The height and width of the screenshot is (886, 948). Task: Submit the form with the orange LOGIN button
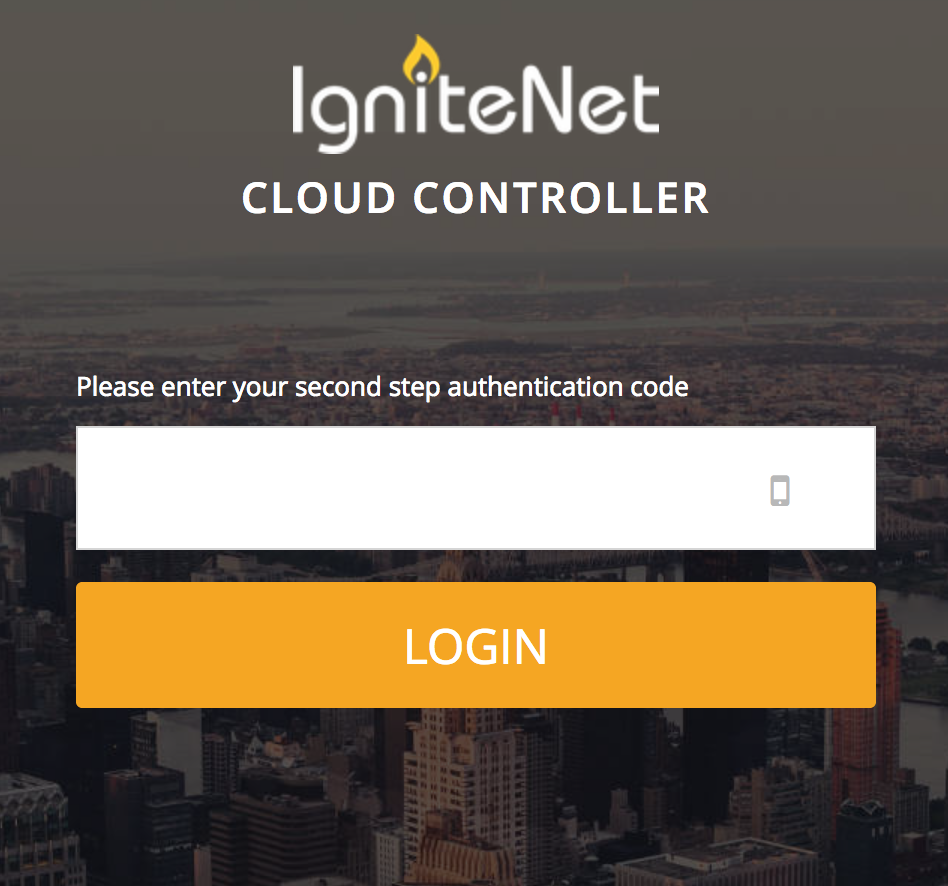476,645
